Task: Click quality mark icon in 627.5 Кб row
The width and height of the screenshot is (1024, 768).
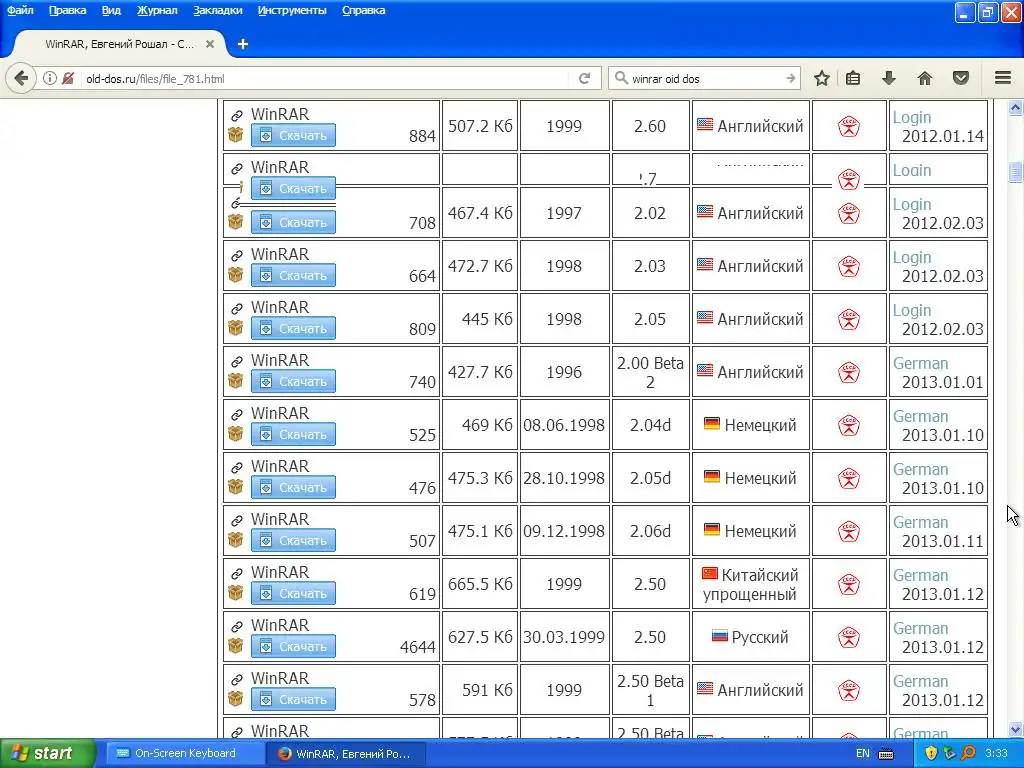Action: tap(848, 637)
